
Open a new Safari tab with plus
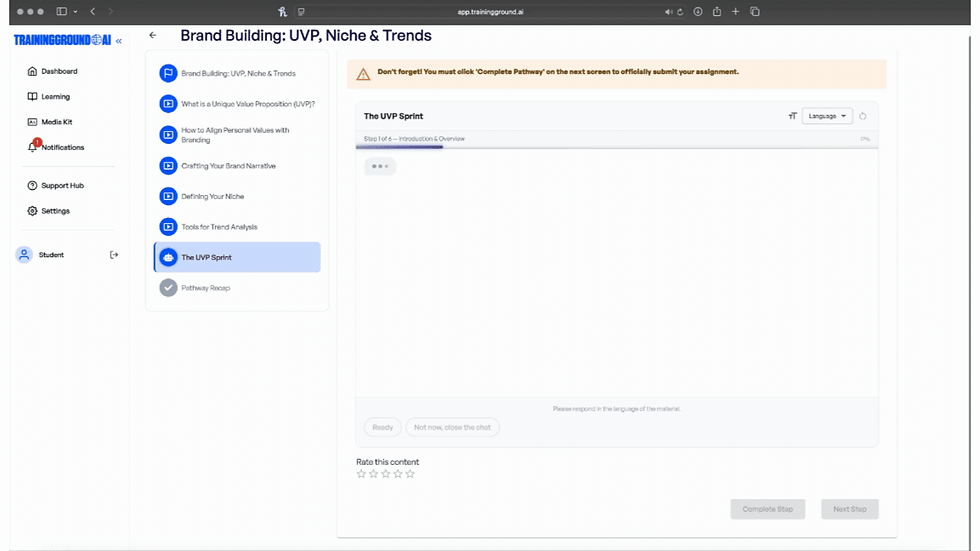point(736,11)
